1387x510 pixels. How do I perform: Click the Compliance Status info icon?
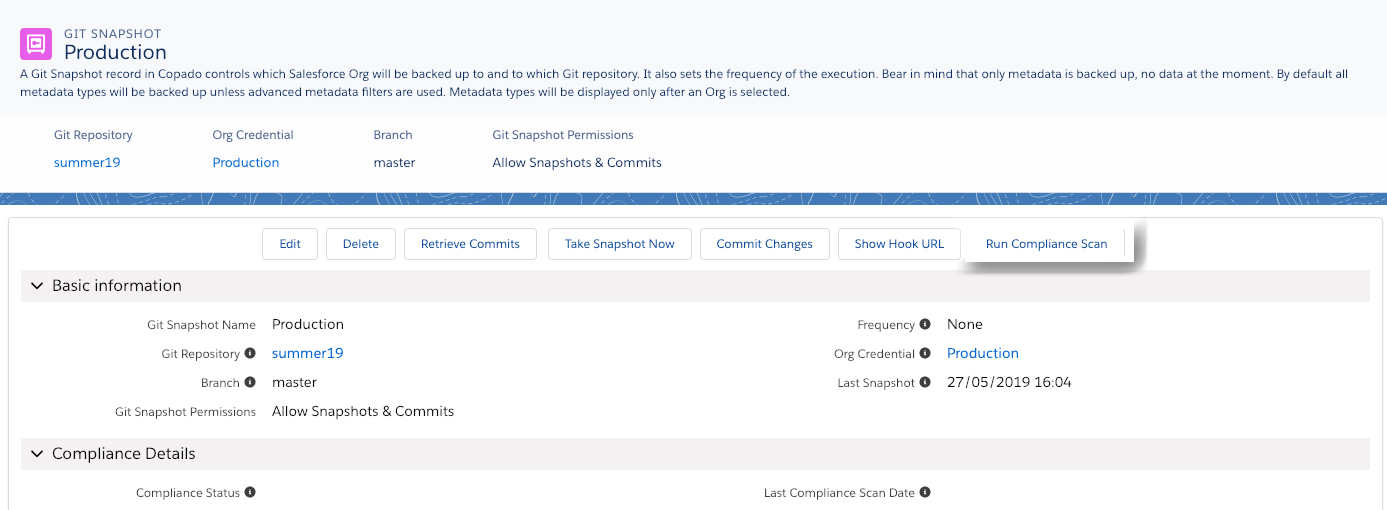pos(250,492)
